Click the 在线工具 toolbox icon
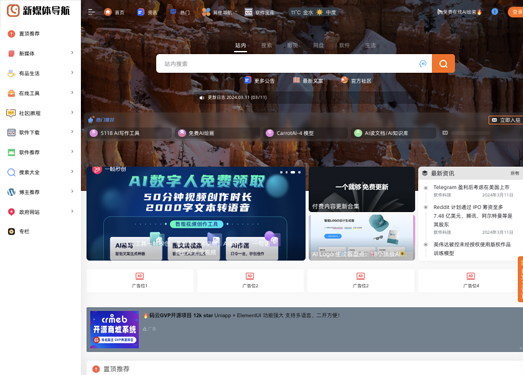This screenshot has width=523, height=375. coord(11,93)
